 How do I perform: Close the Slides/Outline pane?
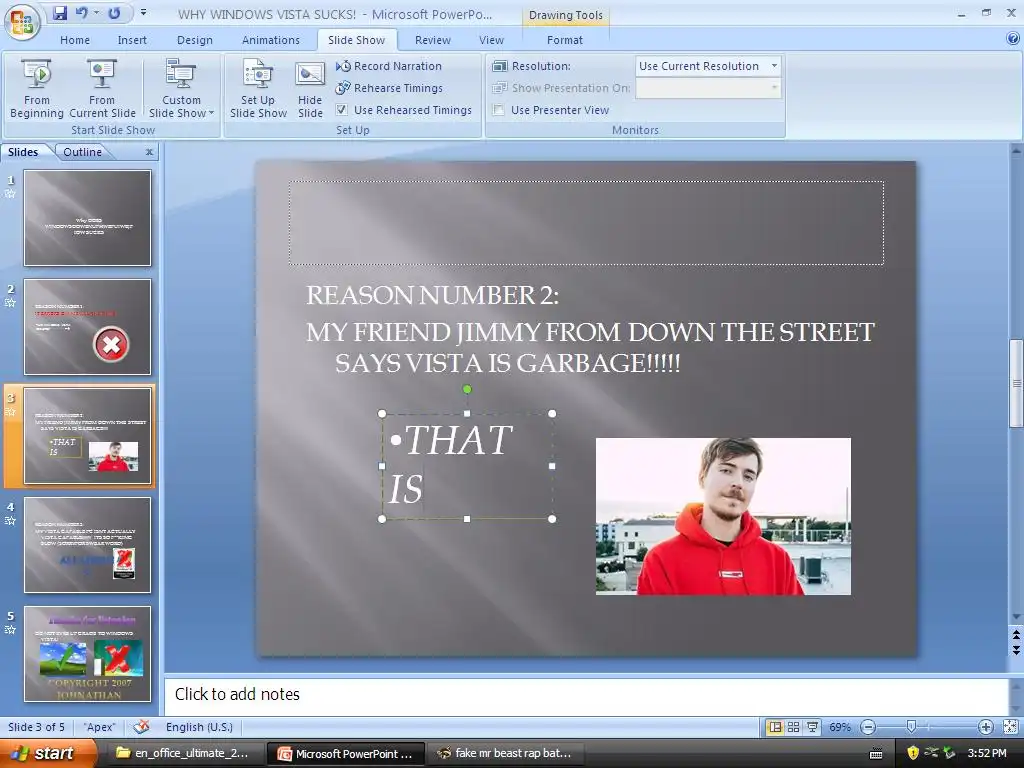(x=150, y=152)
